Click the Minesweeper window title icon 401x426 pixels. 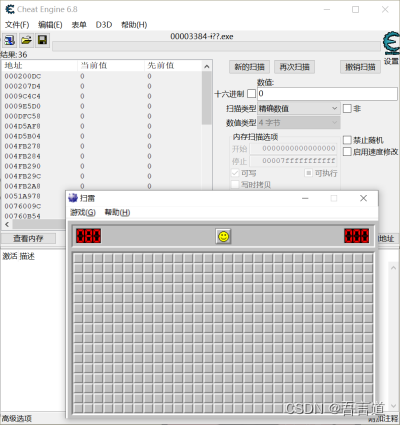(73, 198)
